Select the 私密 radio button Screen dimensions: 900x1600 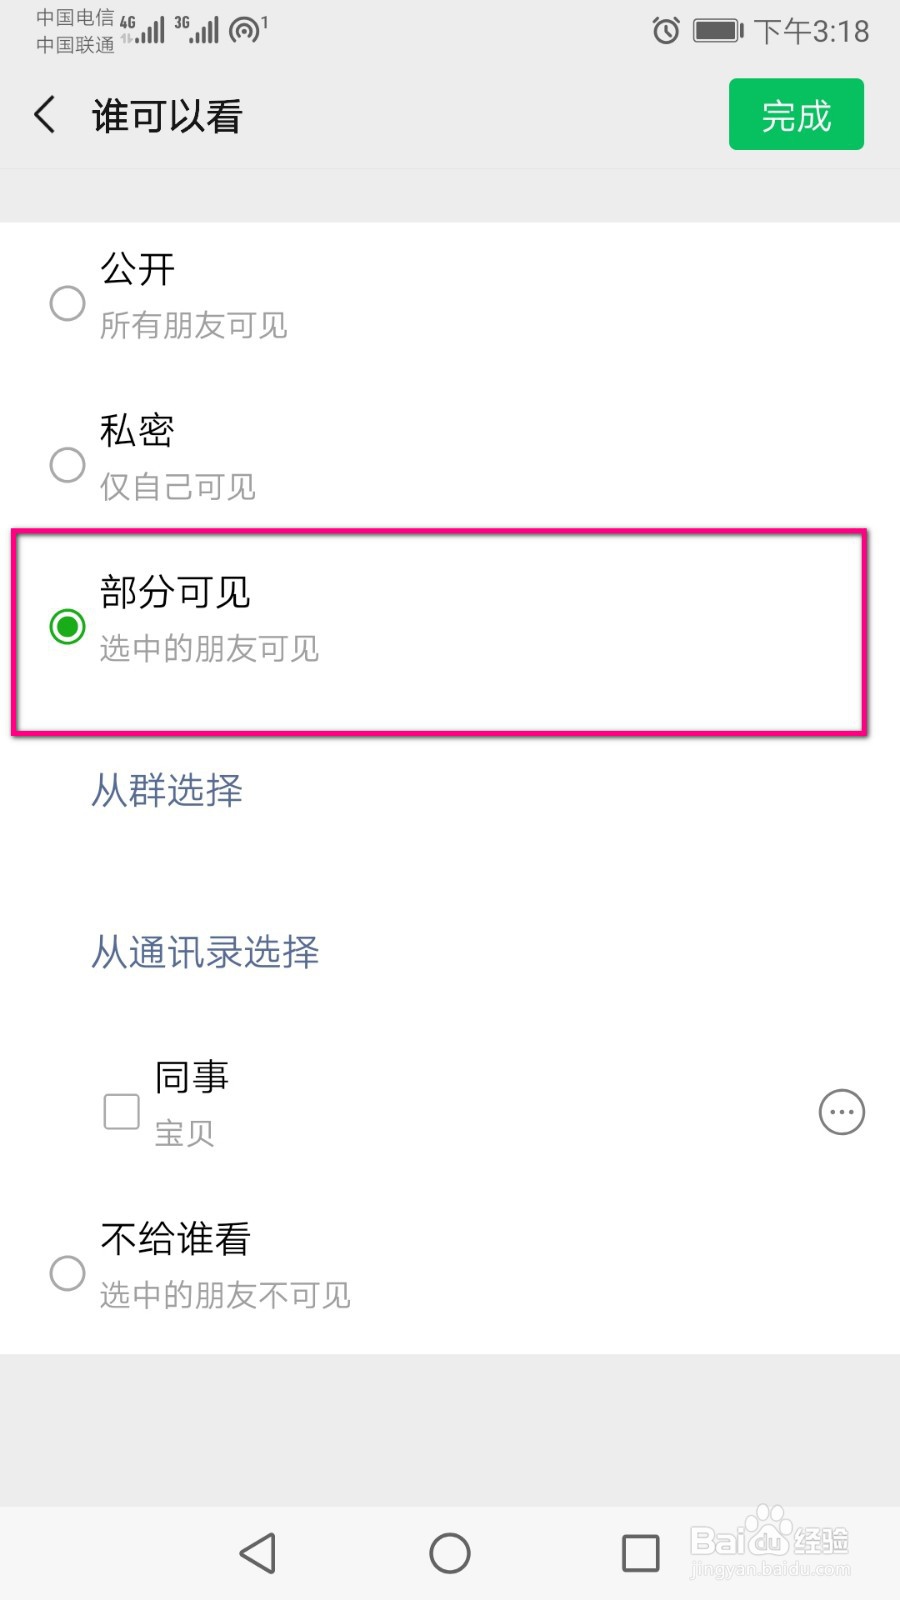click(x=67, y=465)
